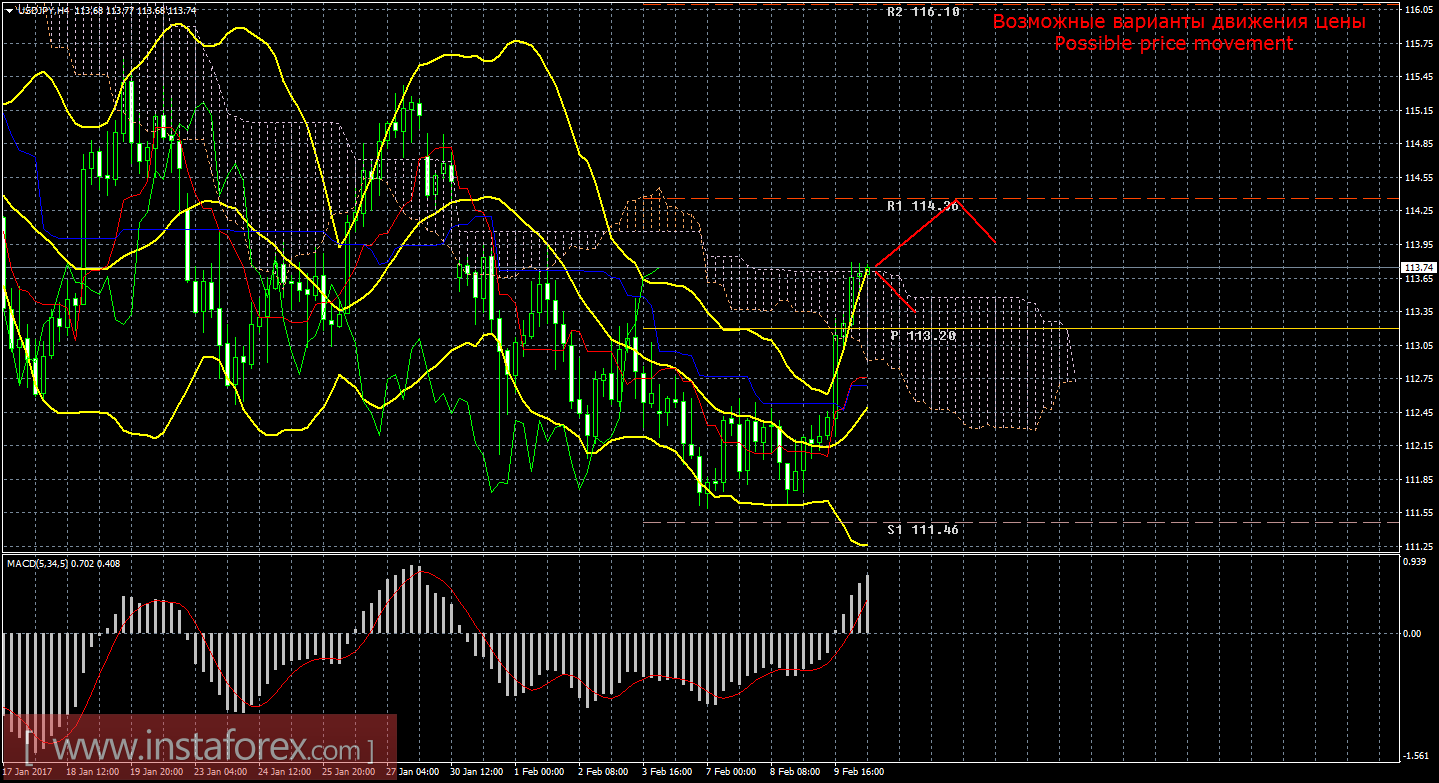Click the 30 Jan 12:00 time label
This screenshot has height=783, width=1439.
(x=476, y=773)
